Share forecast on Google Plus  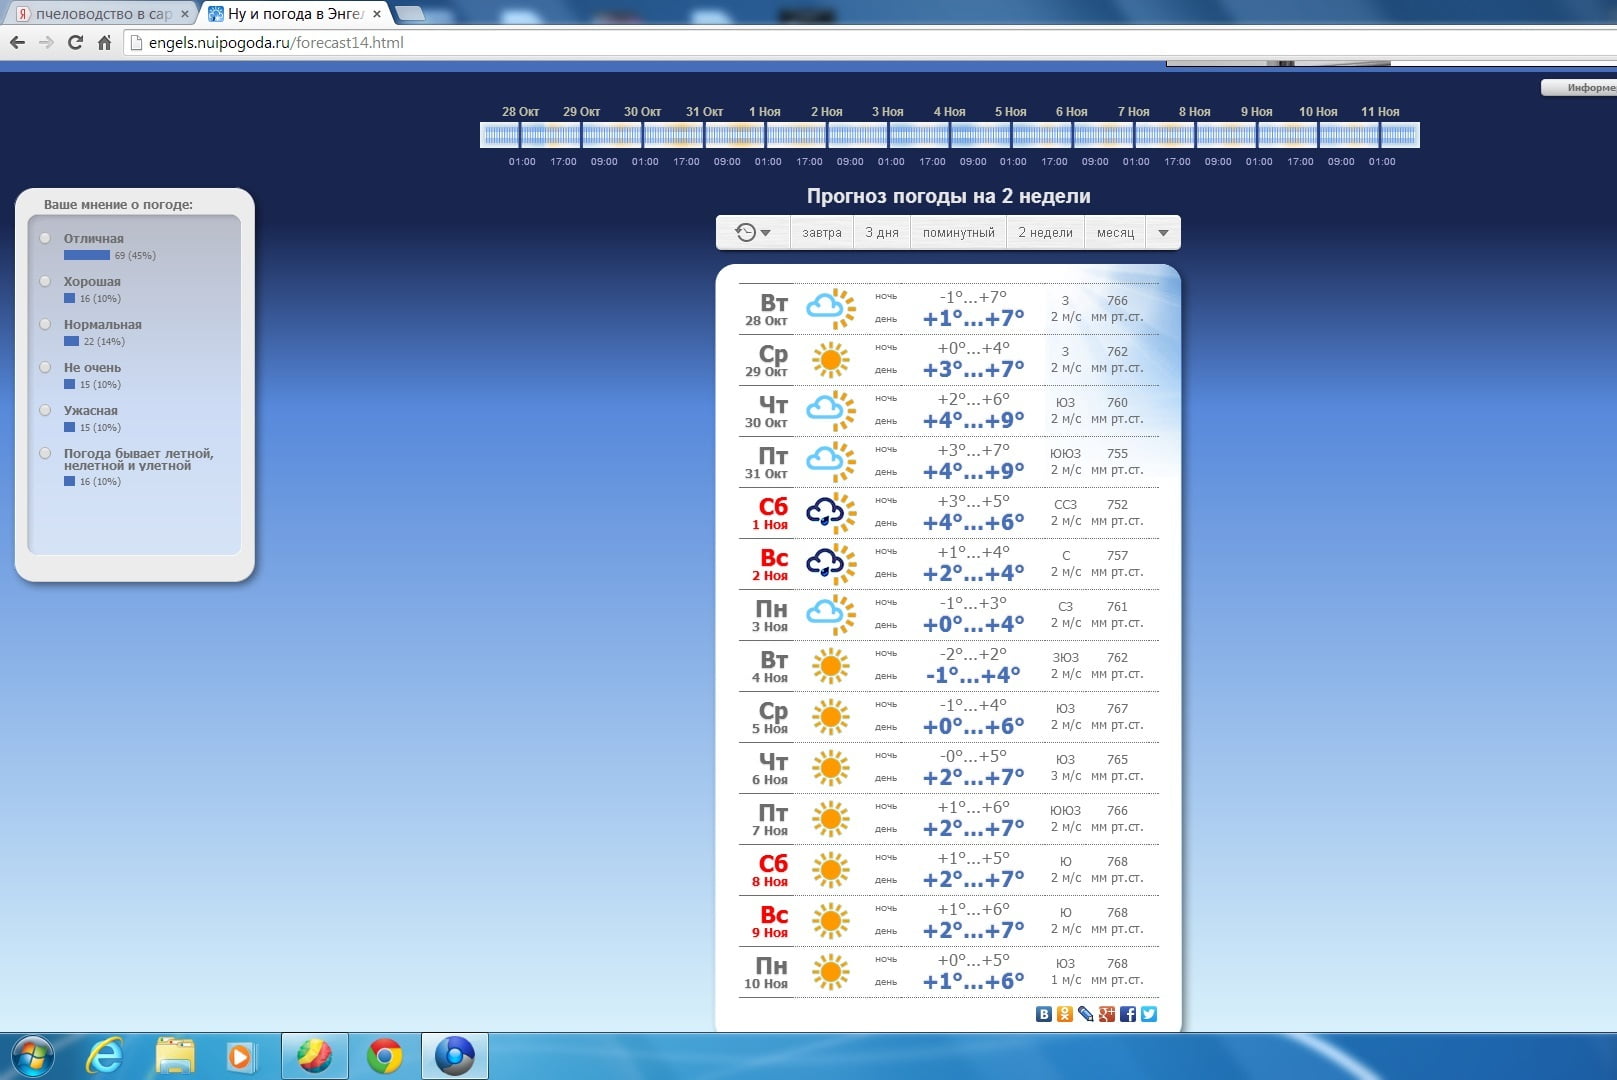click(1107, 1014)
